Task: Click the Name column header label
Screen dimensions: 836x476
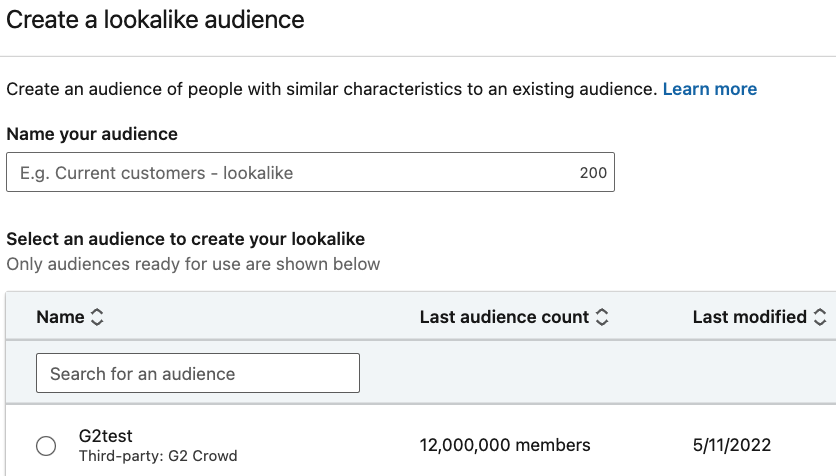Action: pyautogui.click(x=60, y=317)
